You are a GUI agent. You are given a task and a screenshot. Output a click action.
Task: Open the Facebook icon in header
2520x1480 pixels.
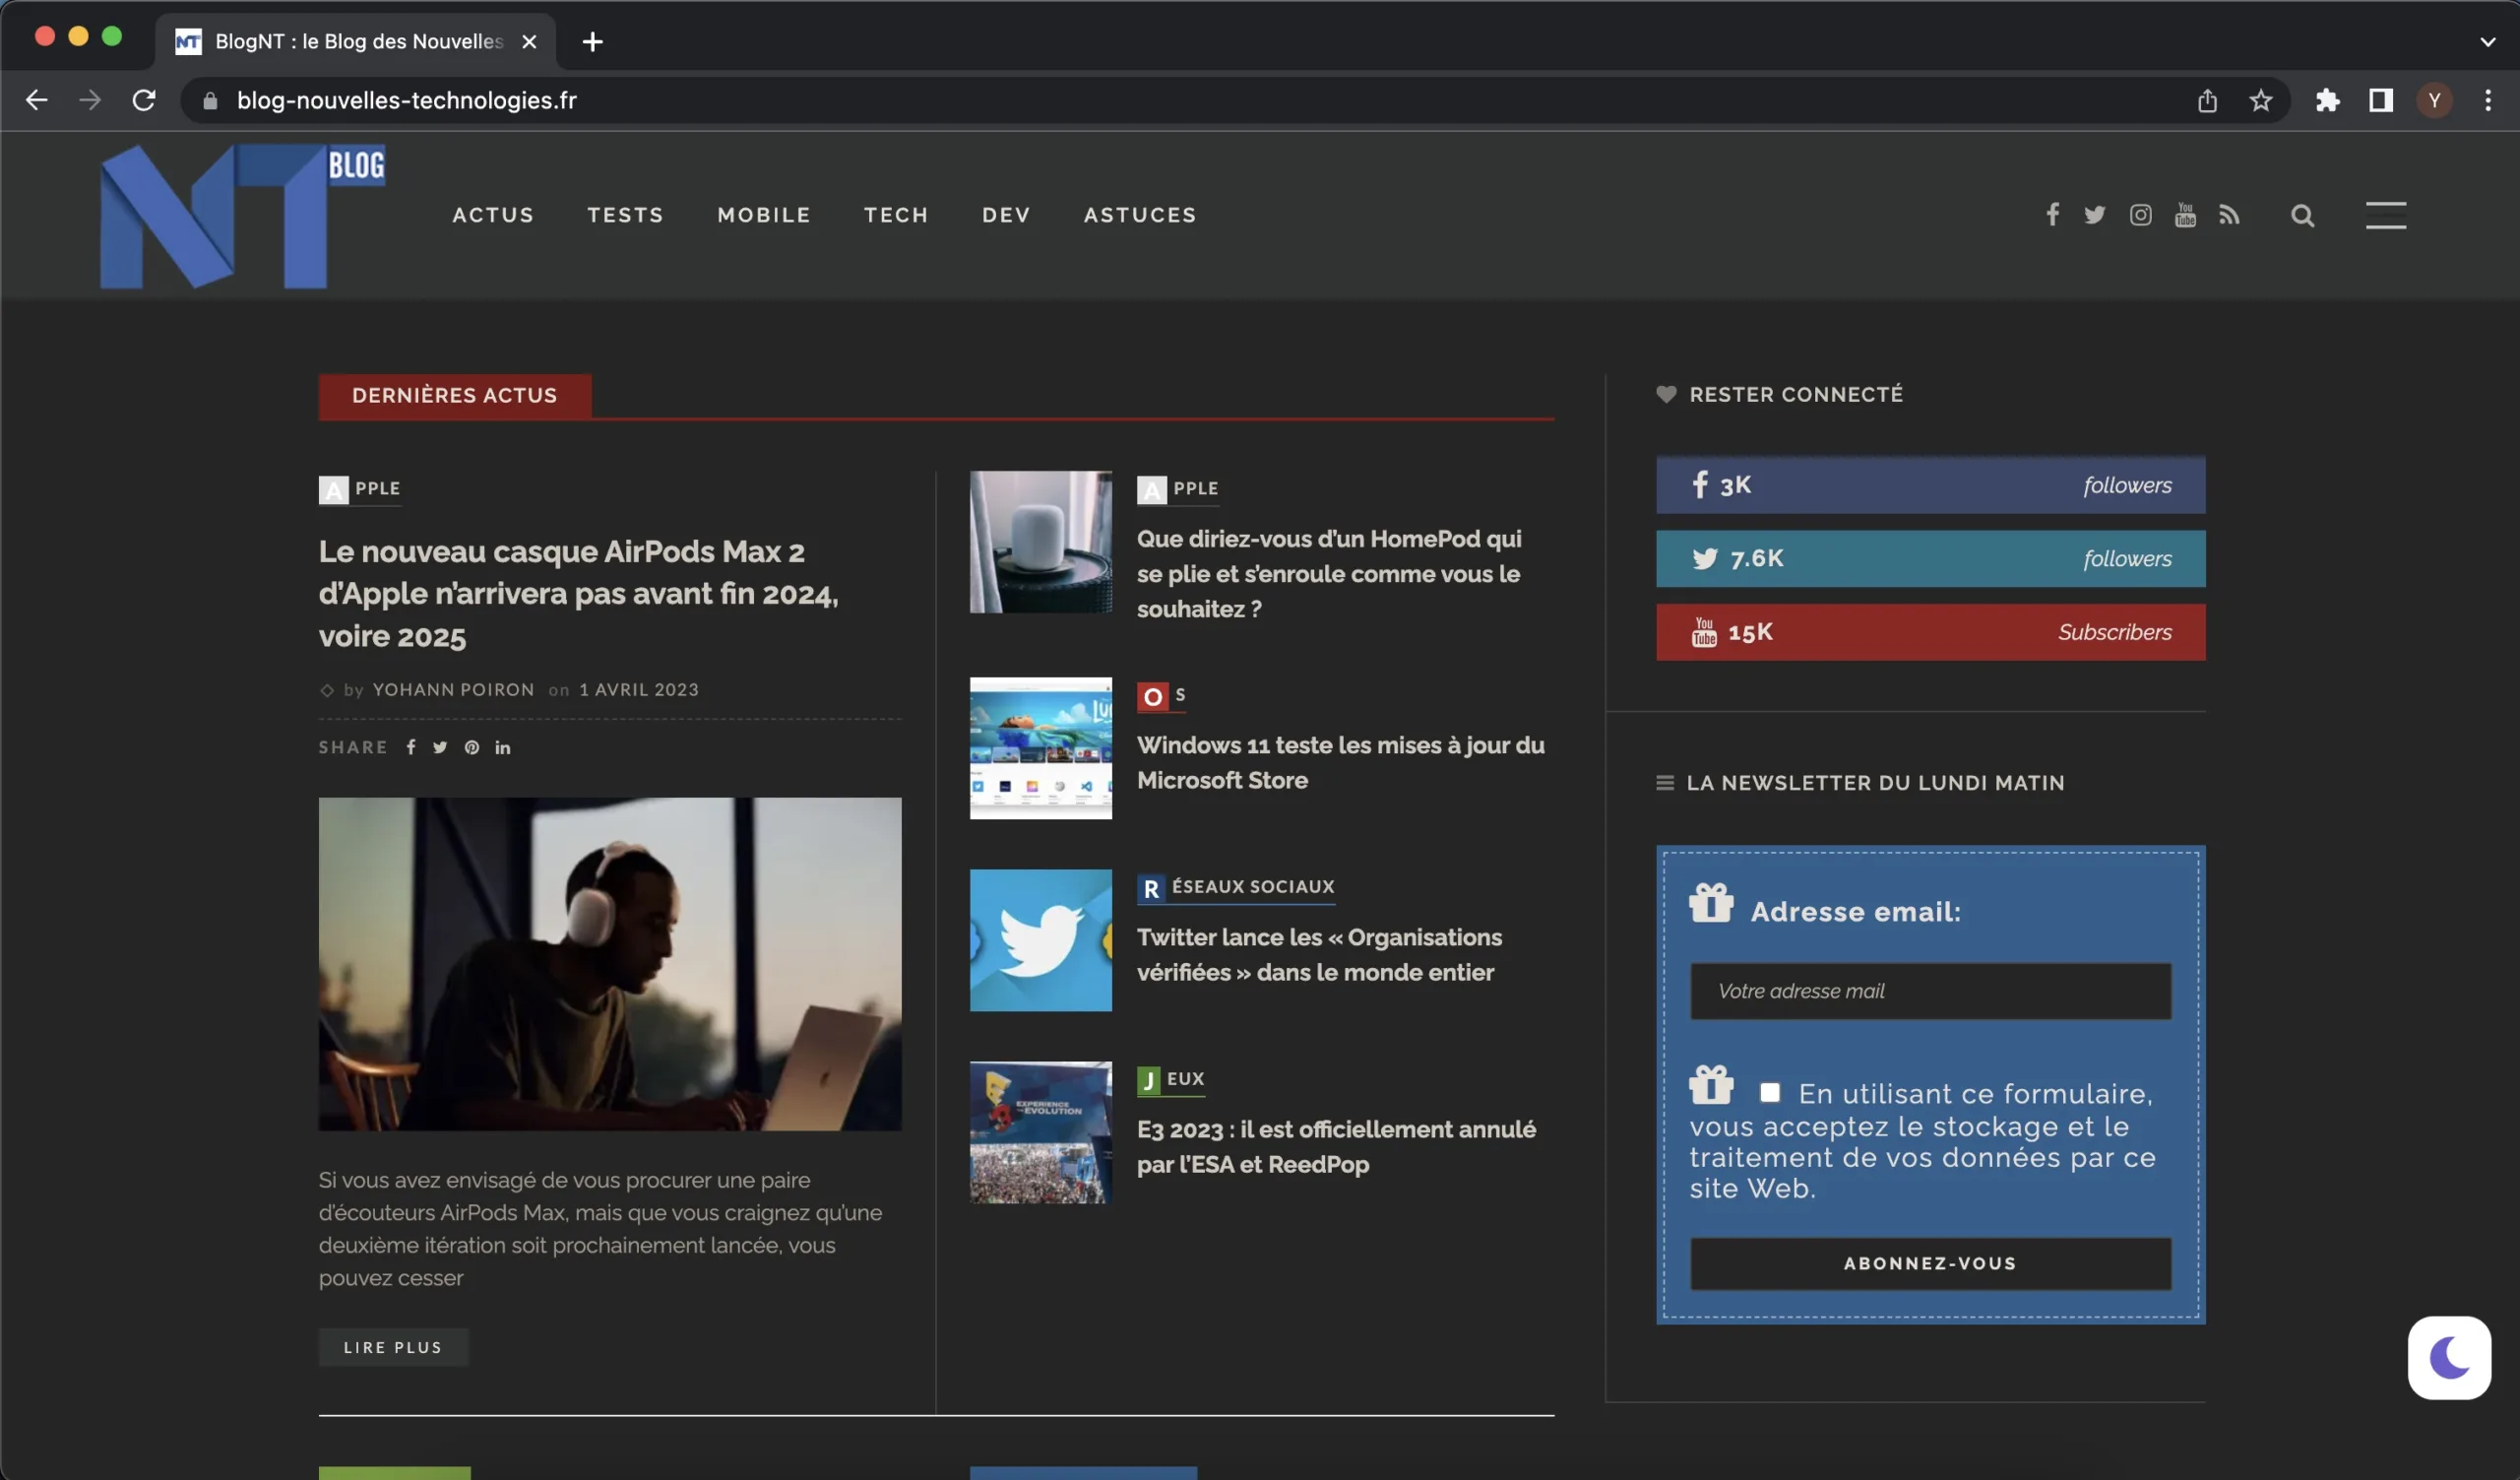point(2052,214)
